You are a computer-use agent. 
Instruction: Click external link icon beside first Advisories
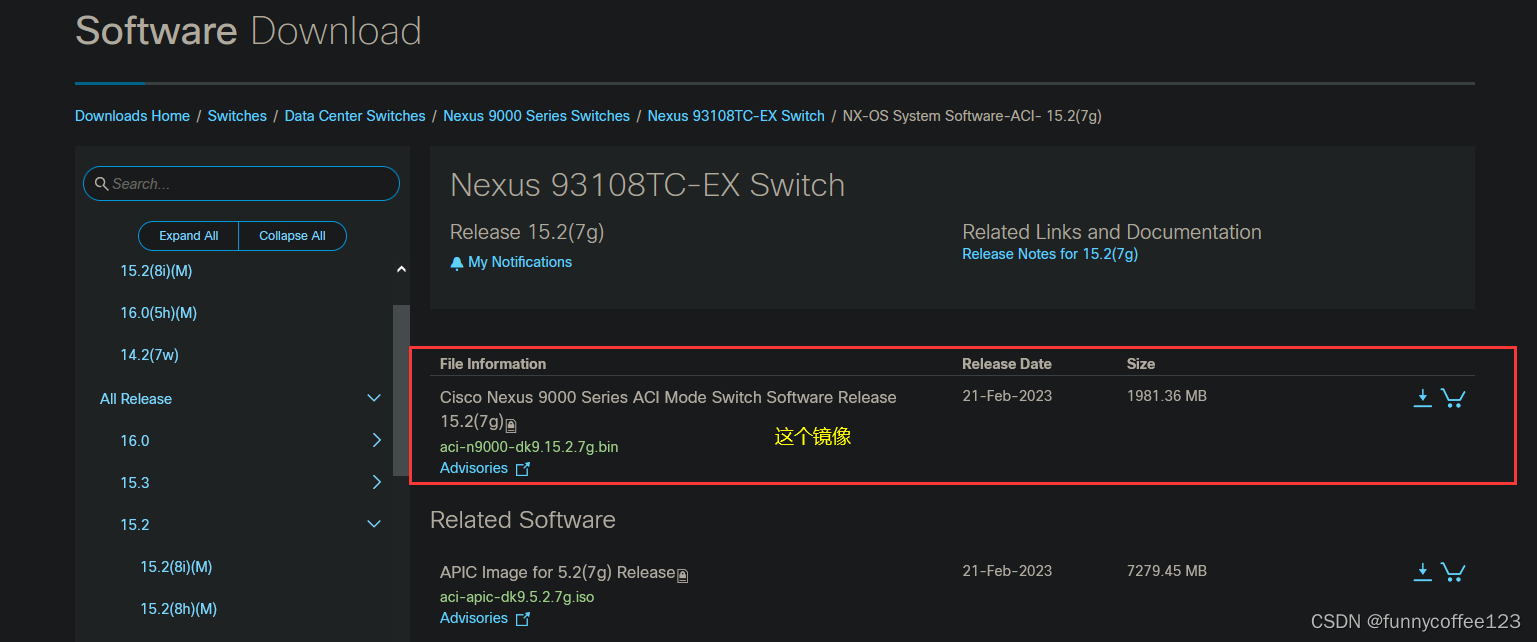coord(522,469)
